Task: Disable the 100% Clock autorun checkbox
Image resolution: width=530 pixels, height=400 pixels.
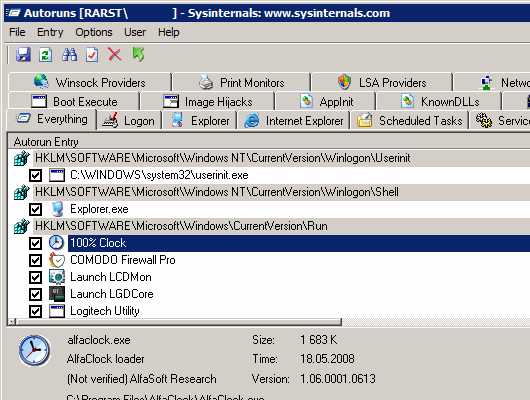Action: click(35, 243)
